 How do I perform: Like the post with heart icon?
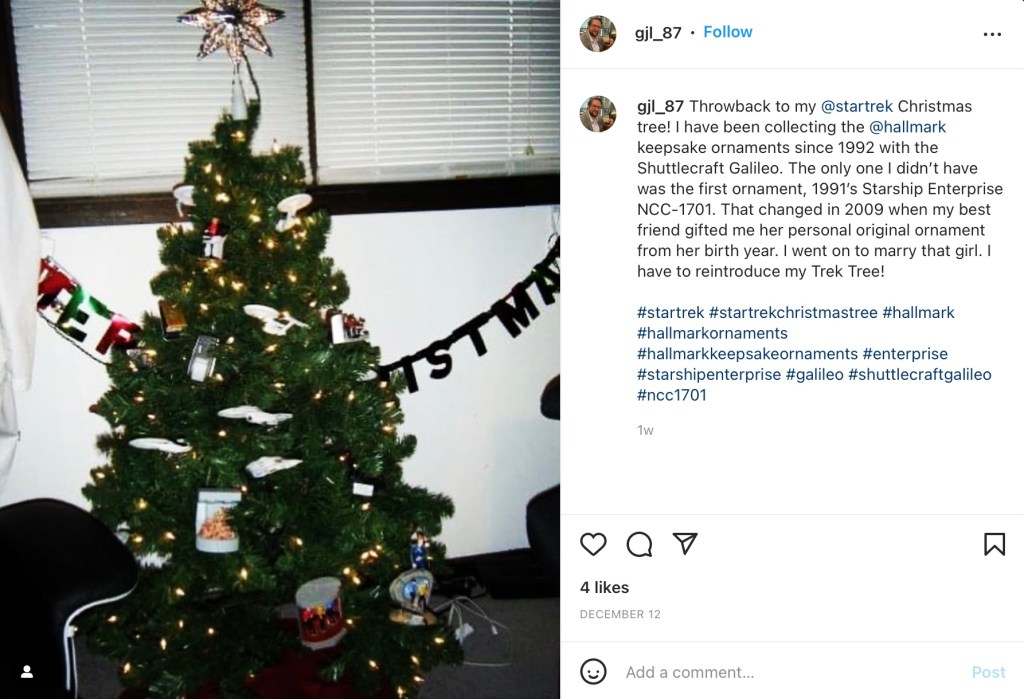coord(593,544)
